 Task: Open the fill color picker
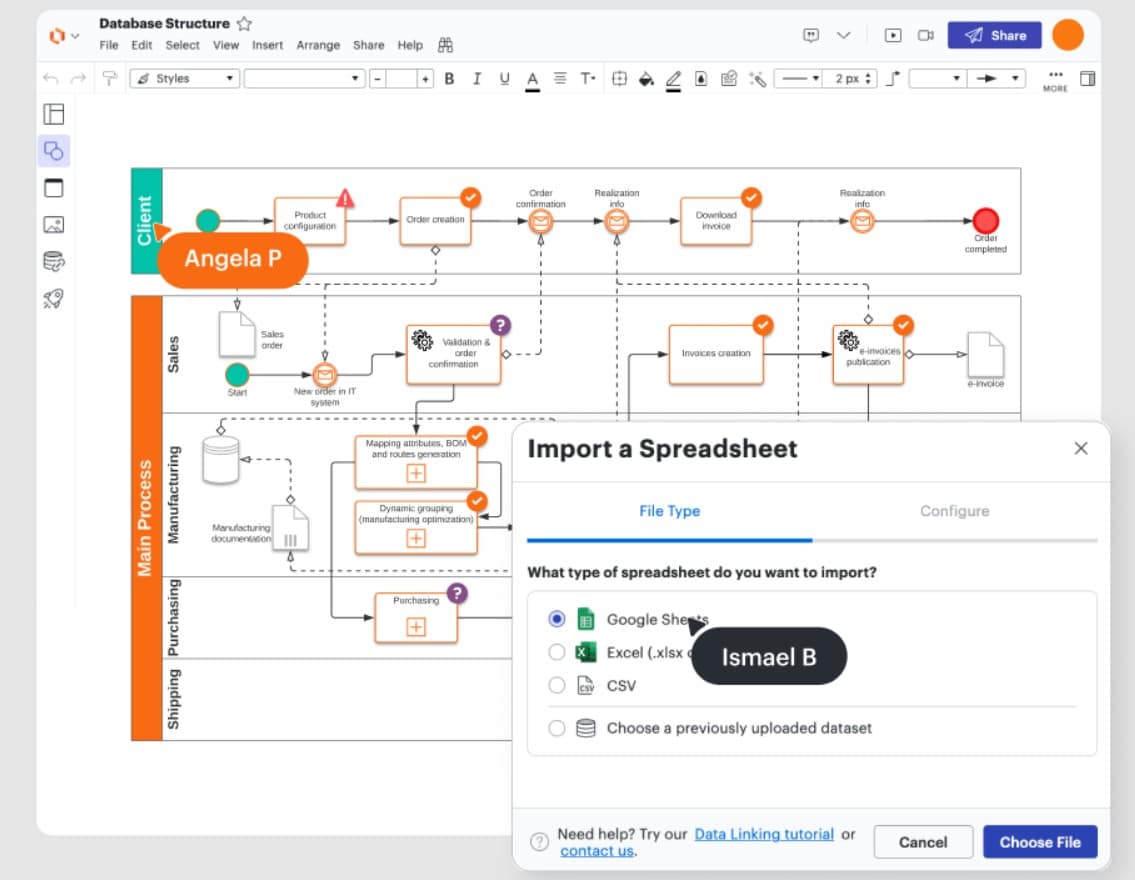click(646, 78)
